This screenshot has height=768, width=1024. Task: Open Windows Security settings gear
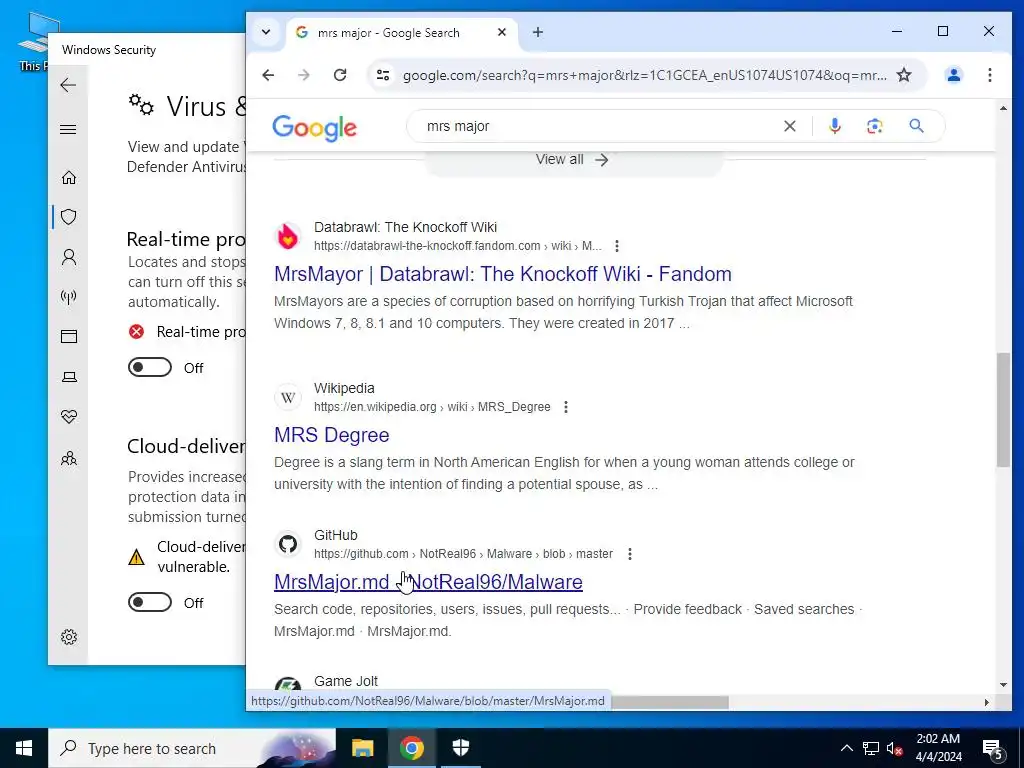pos(69,637)
